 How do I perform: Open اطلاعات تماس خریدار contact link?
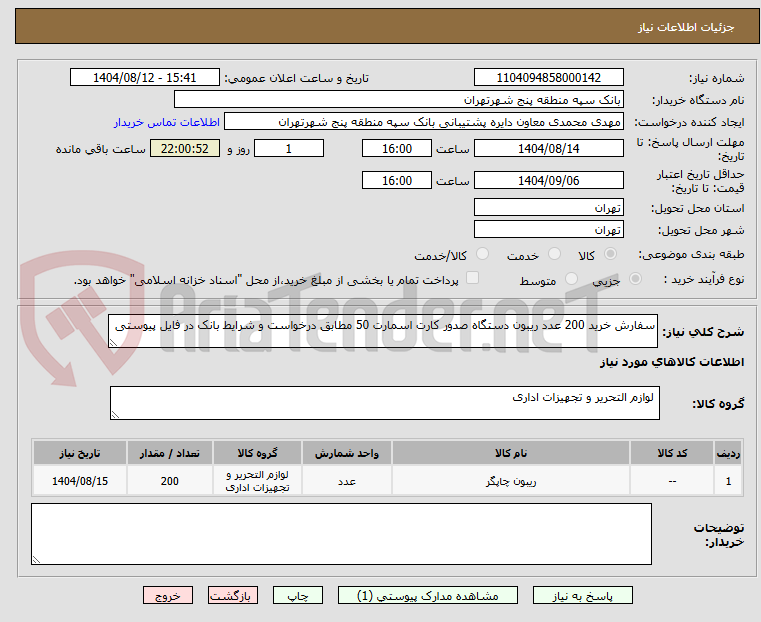coord(167,122)
